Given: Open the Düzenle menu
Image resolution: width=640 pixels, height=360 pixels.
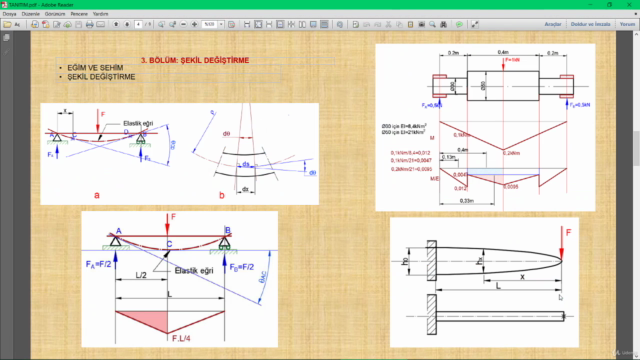Looking at the screenshot, I should pyautogui.click(x=31, y=14).
